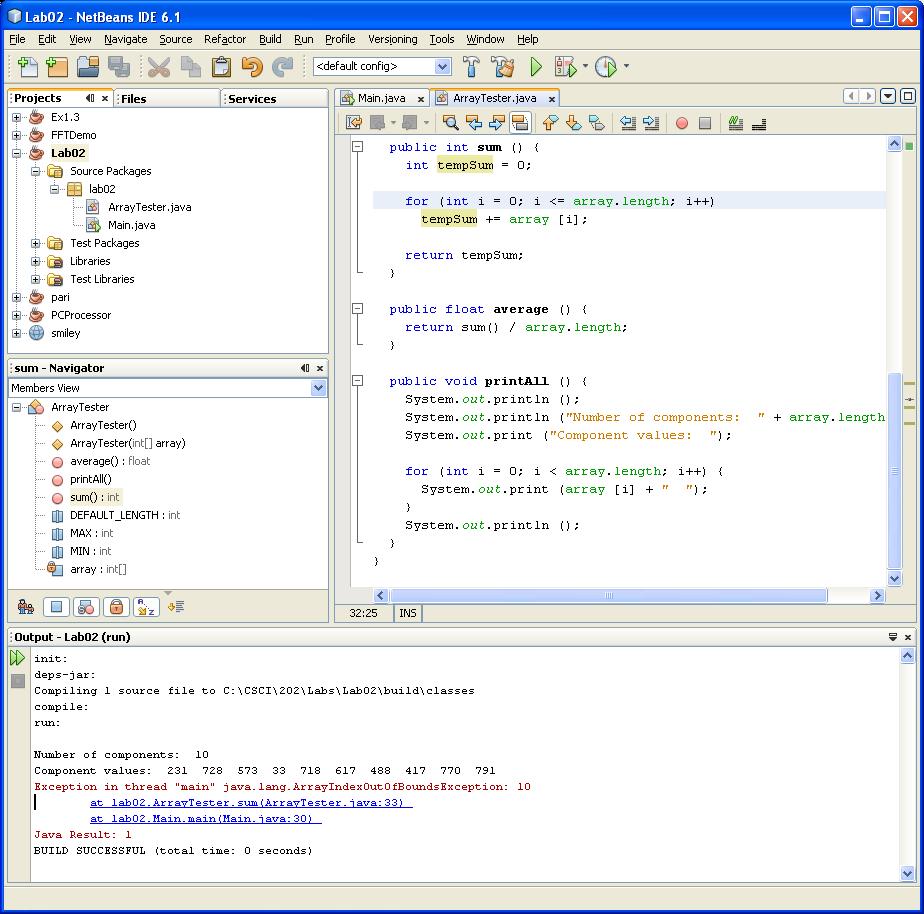
Task: Toggle Show Fields filter in Navigator bottom bar
Action: coord(57,606)
